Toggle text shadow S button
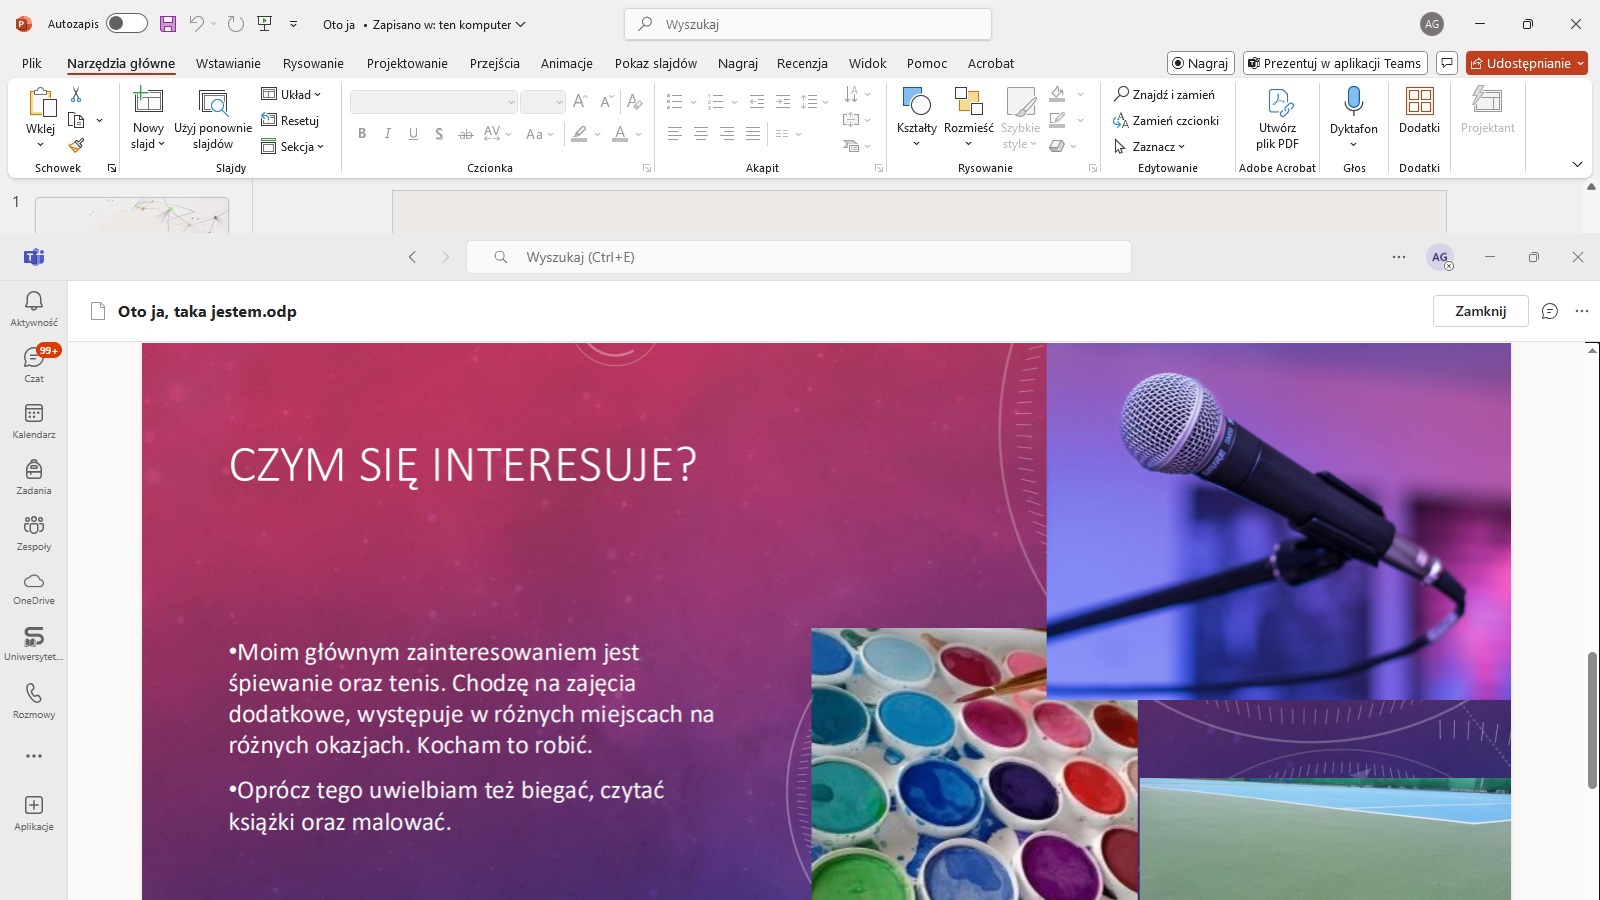Screen dimensions: 1600x900 (x=439, y=133)
